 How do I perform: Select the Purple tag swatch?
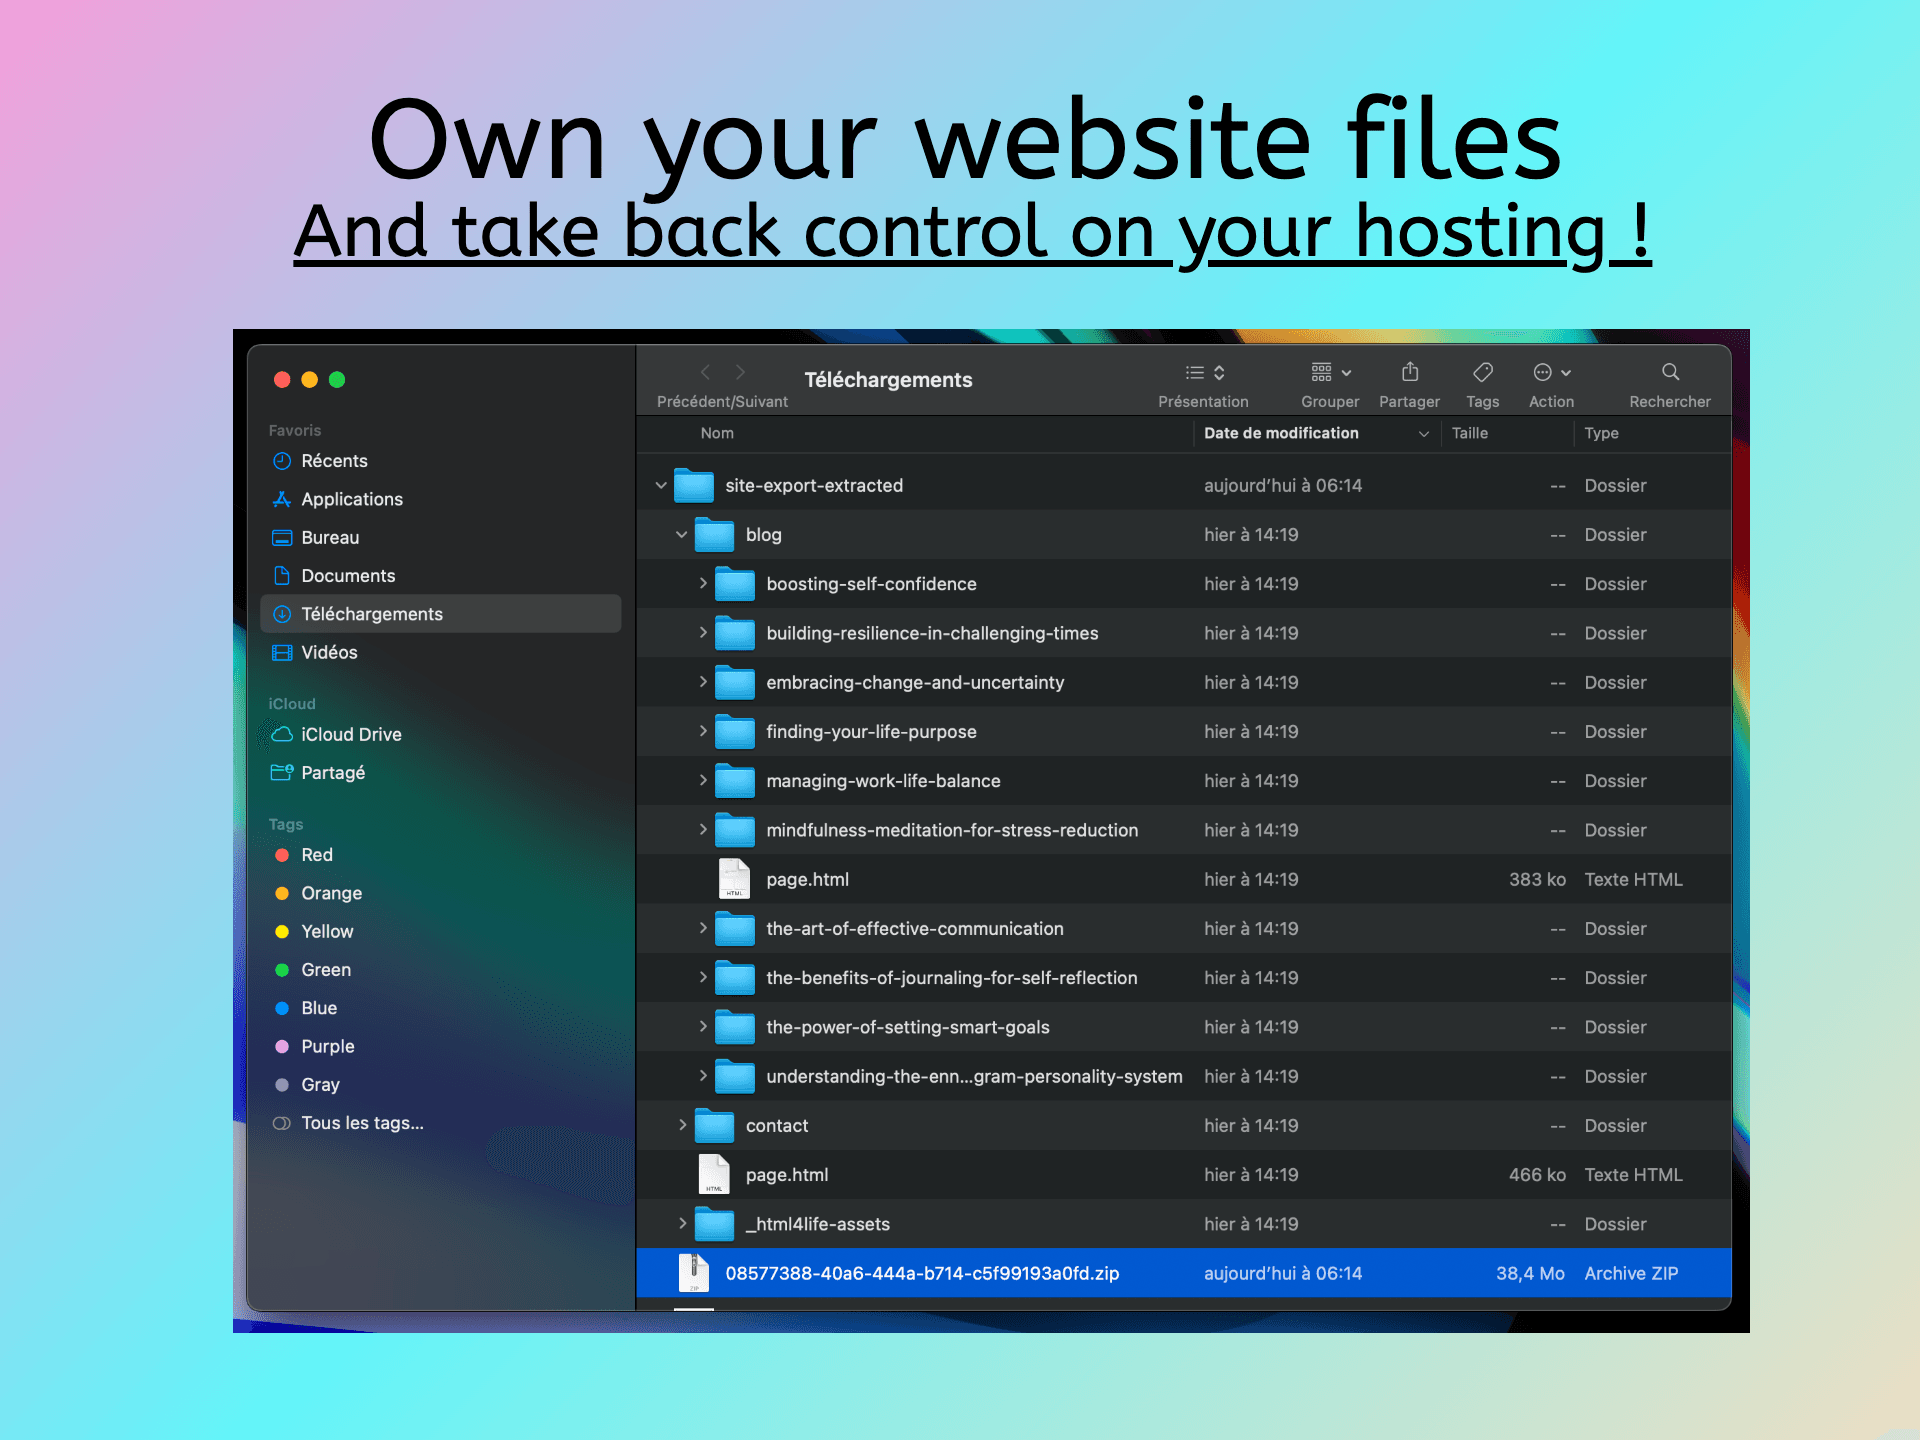283,1046
